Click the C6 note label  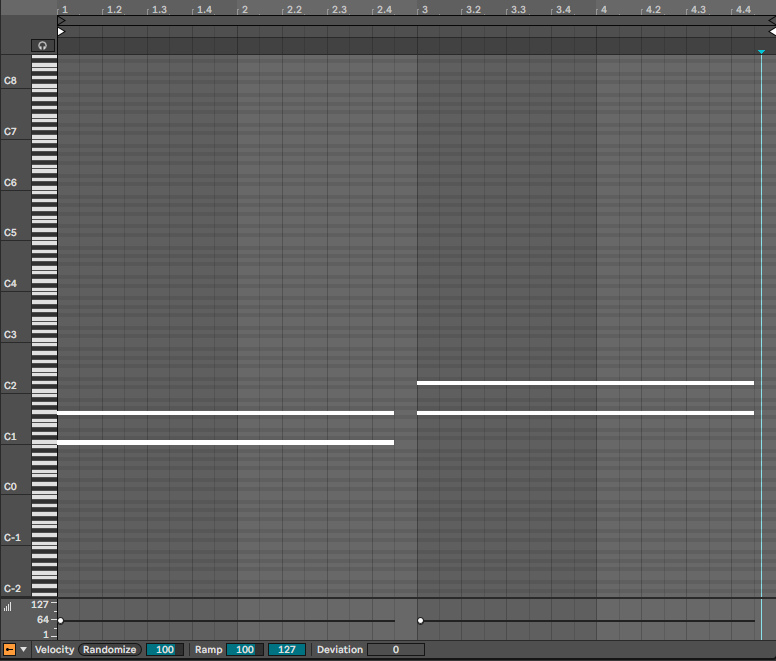click(x=10, y=183)
